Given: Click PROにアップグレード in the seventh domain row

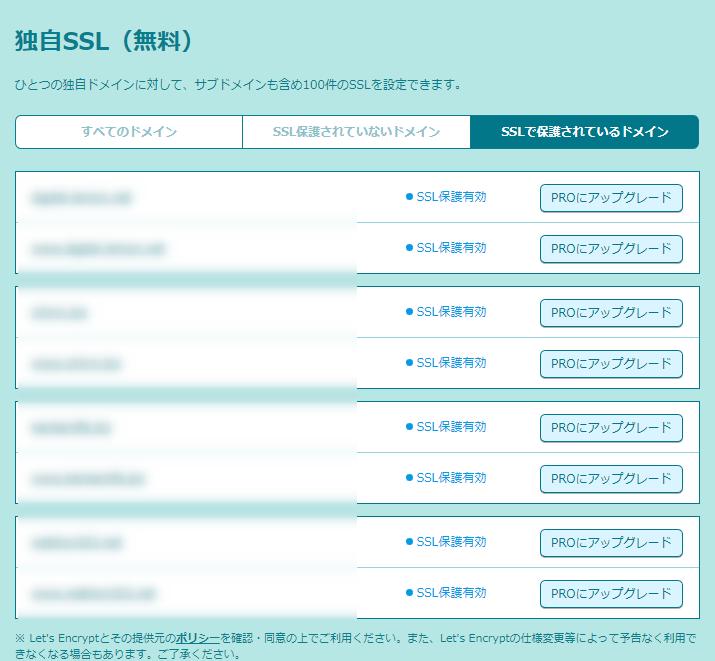Looking at the screenshot, I should point(611,543).
